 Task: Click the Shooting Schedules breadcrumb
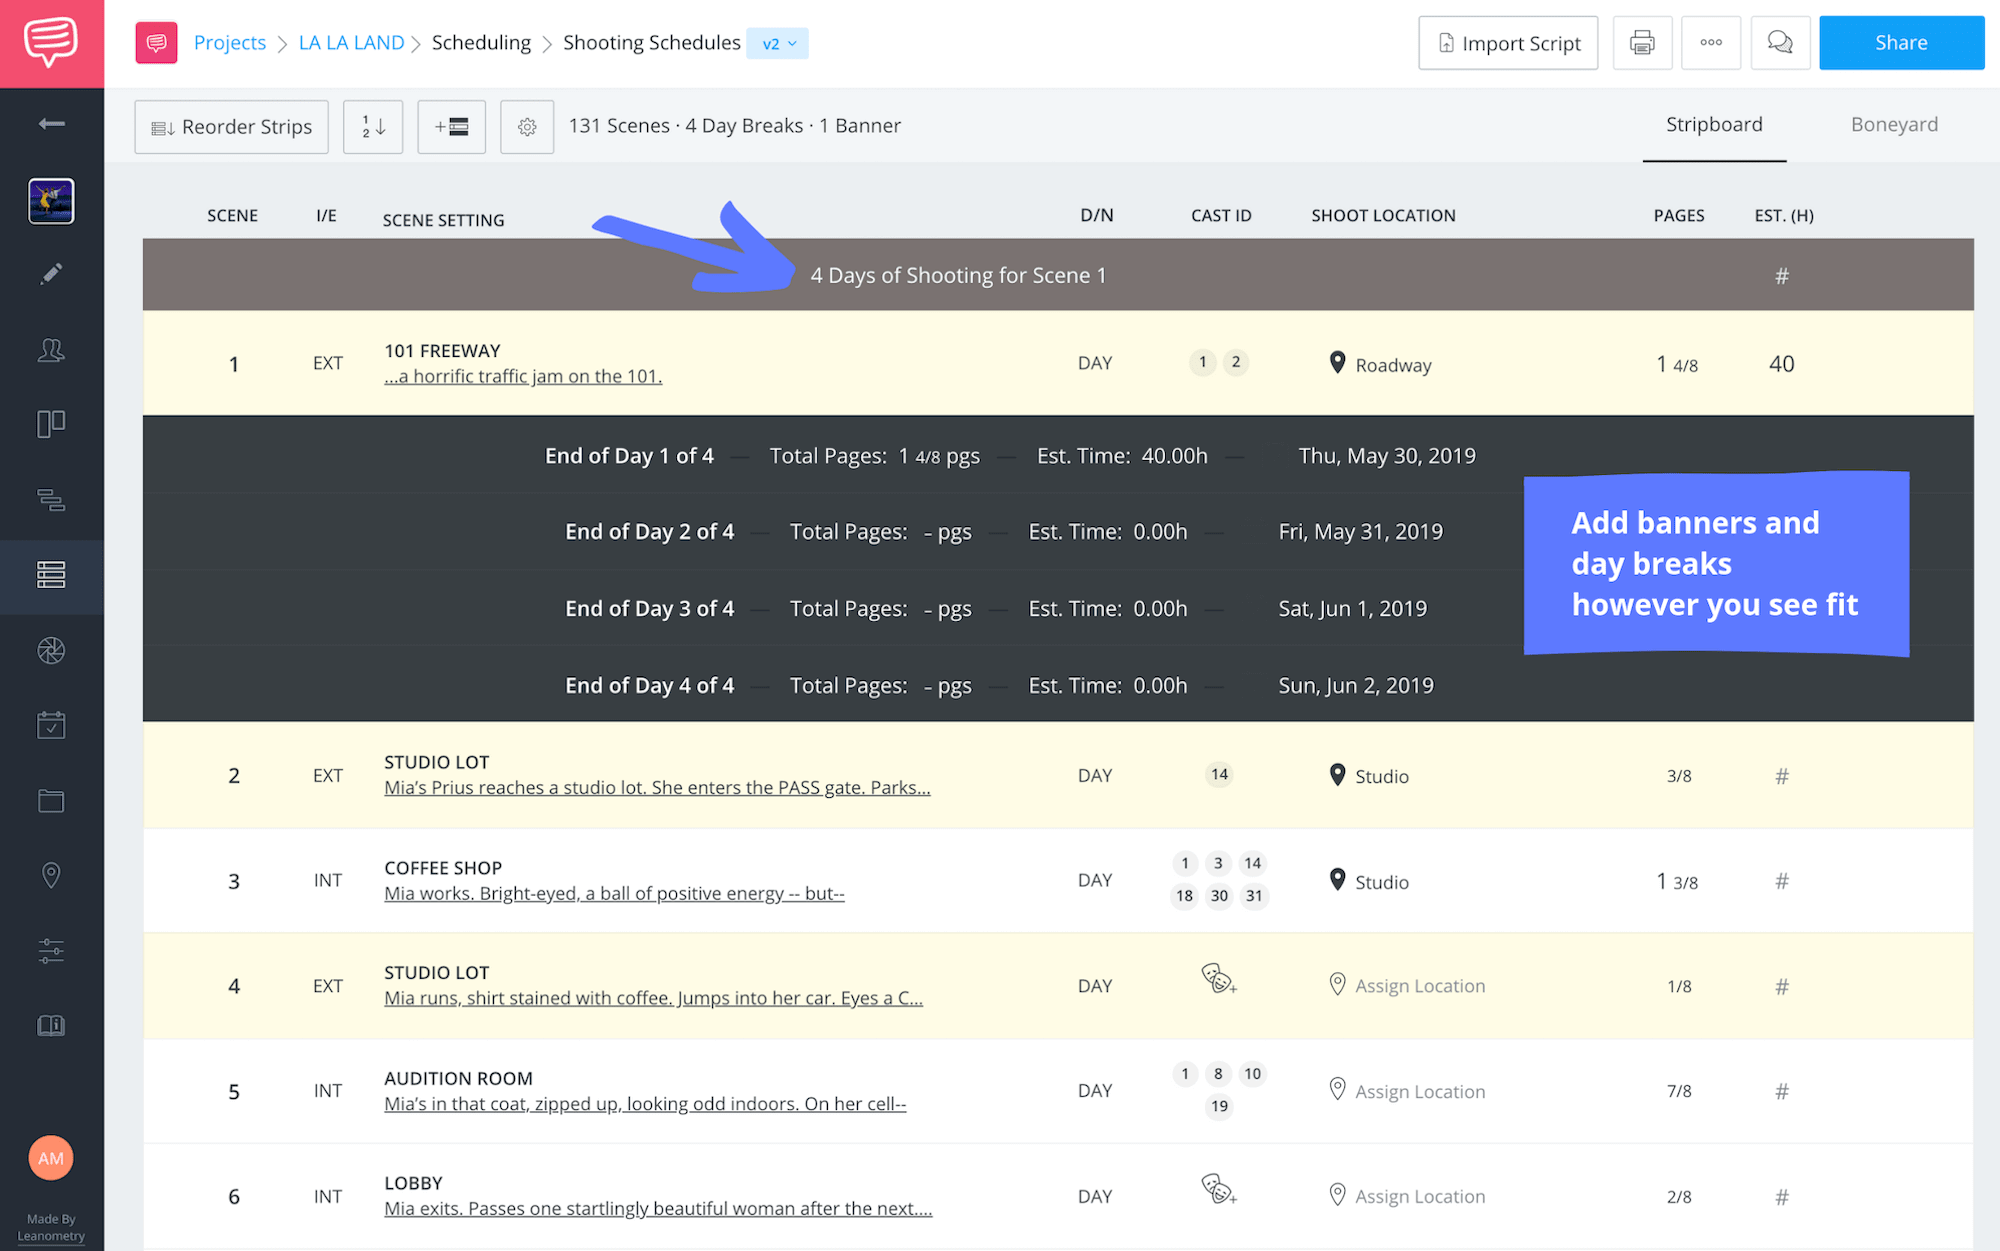coord(652,43)
